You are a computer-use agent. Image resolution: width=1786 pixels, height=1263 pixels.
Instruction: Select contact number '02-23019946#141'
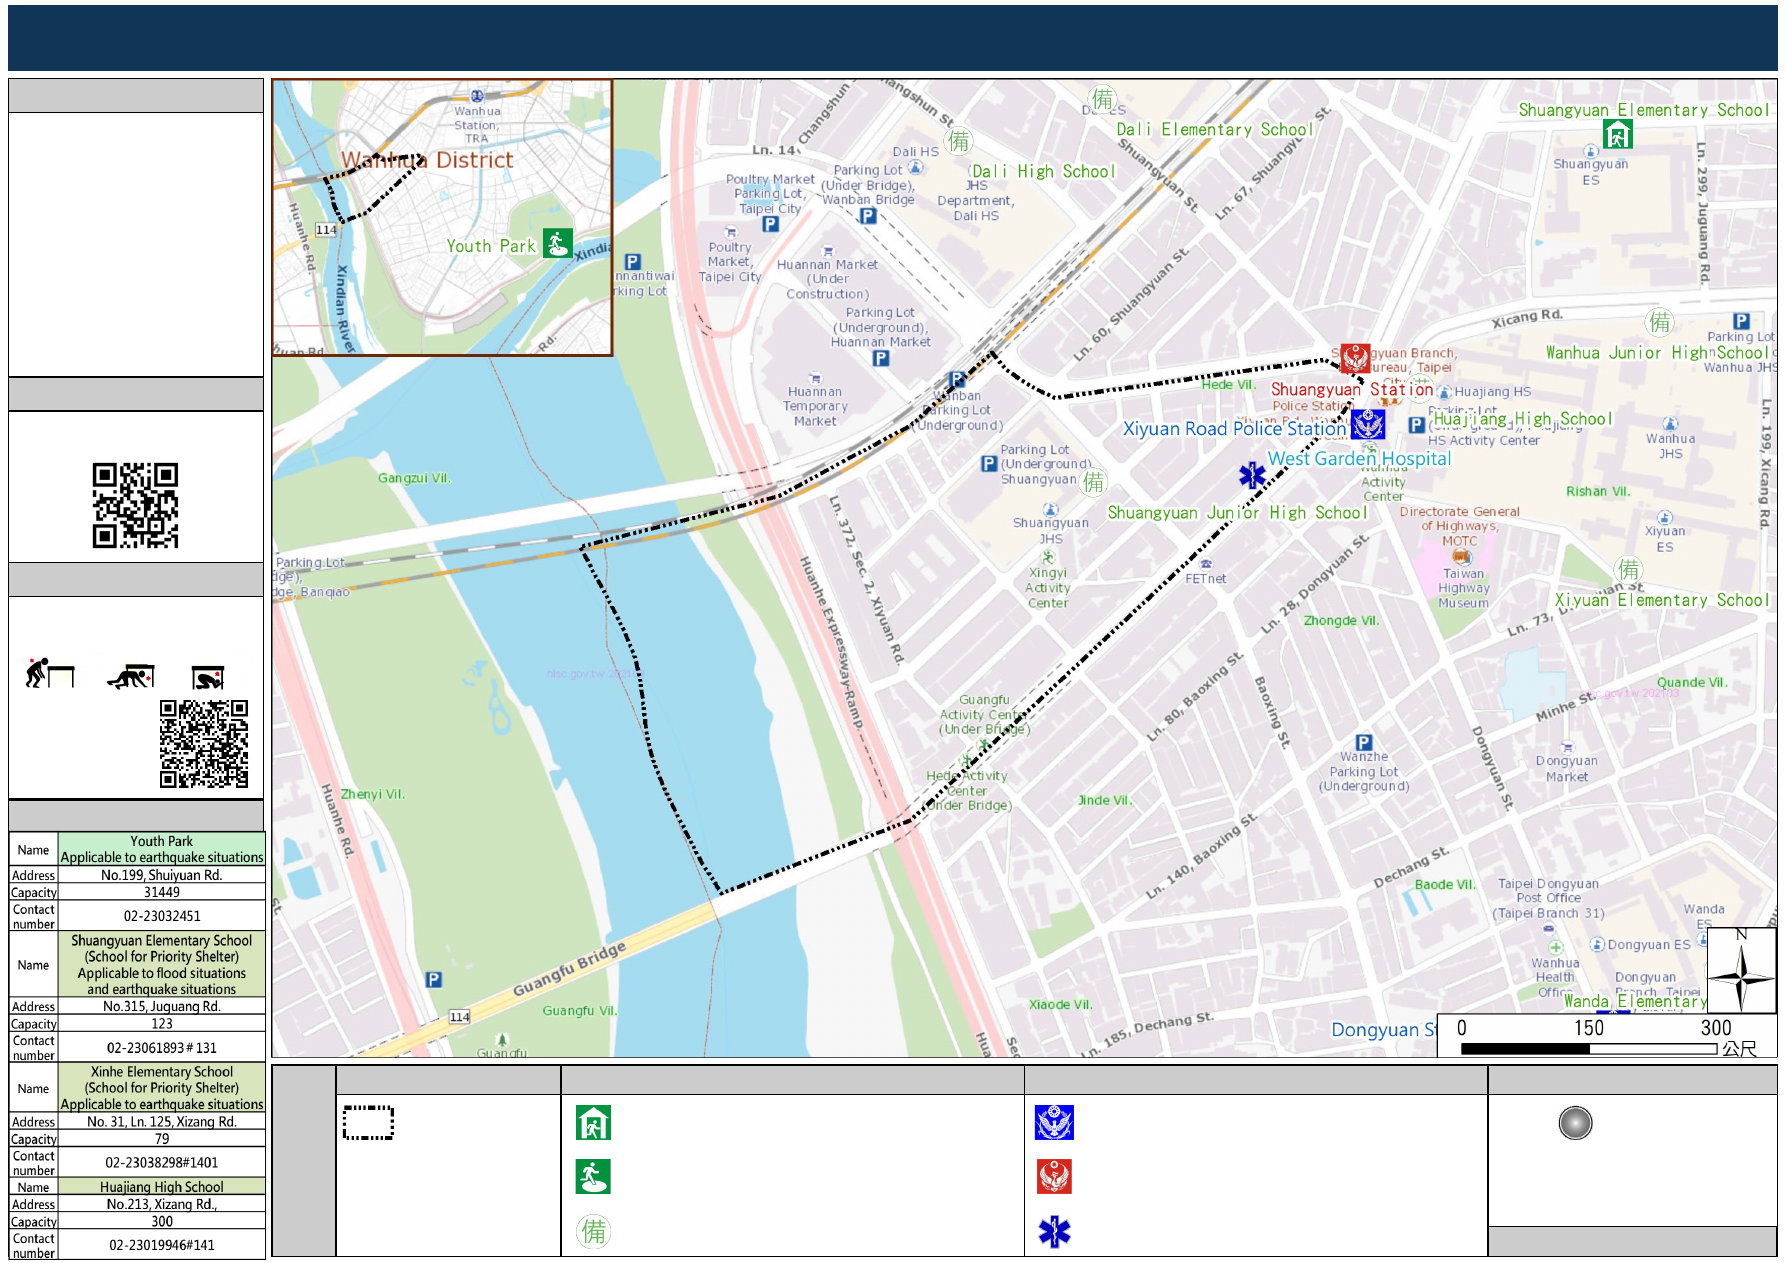(162, 1245)
